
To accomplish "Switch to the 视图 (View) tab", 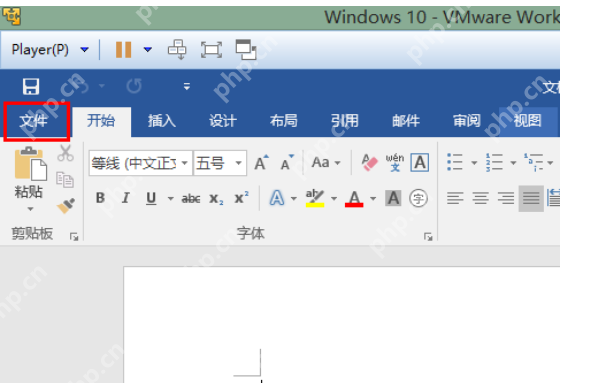I will (x=528, y=121).
